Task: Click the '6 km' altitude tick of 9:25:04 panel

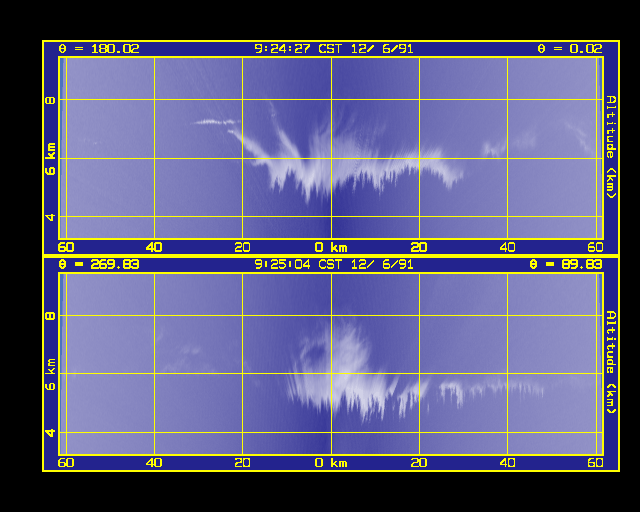Action: coord(51,374)
